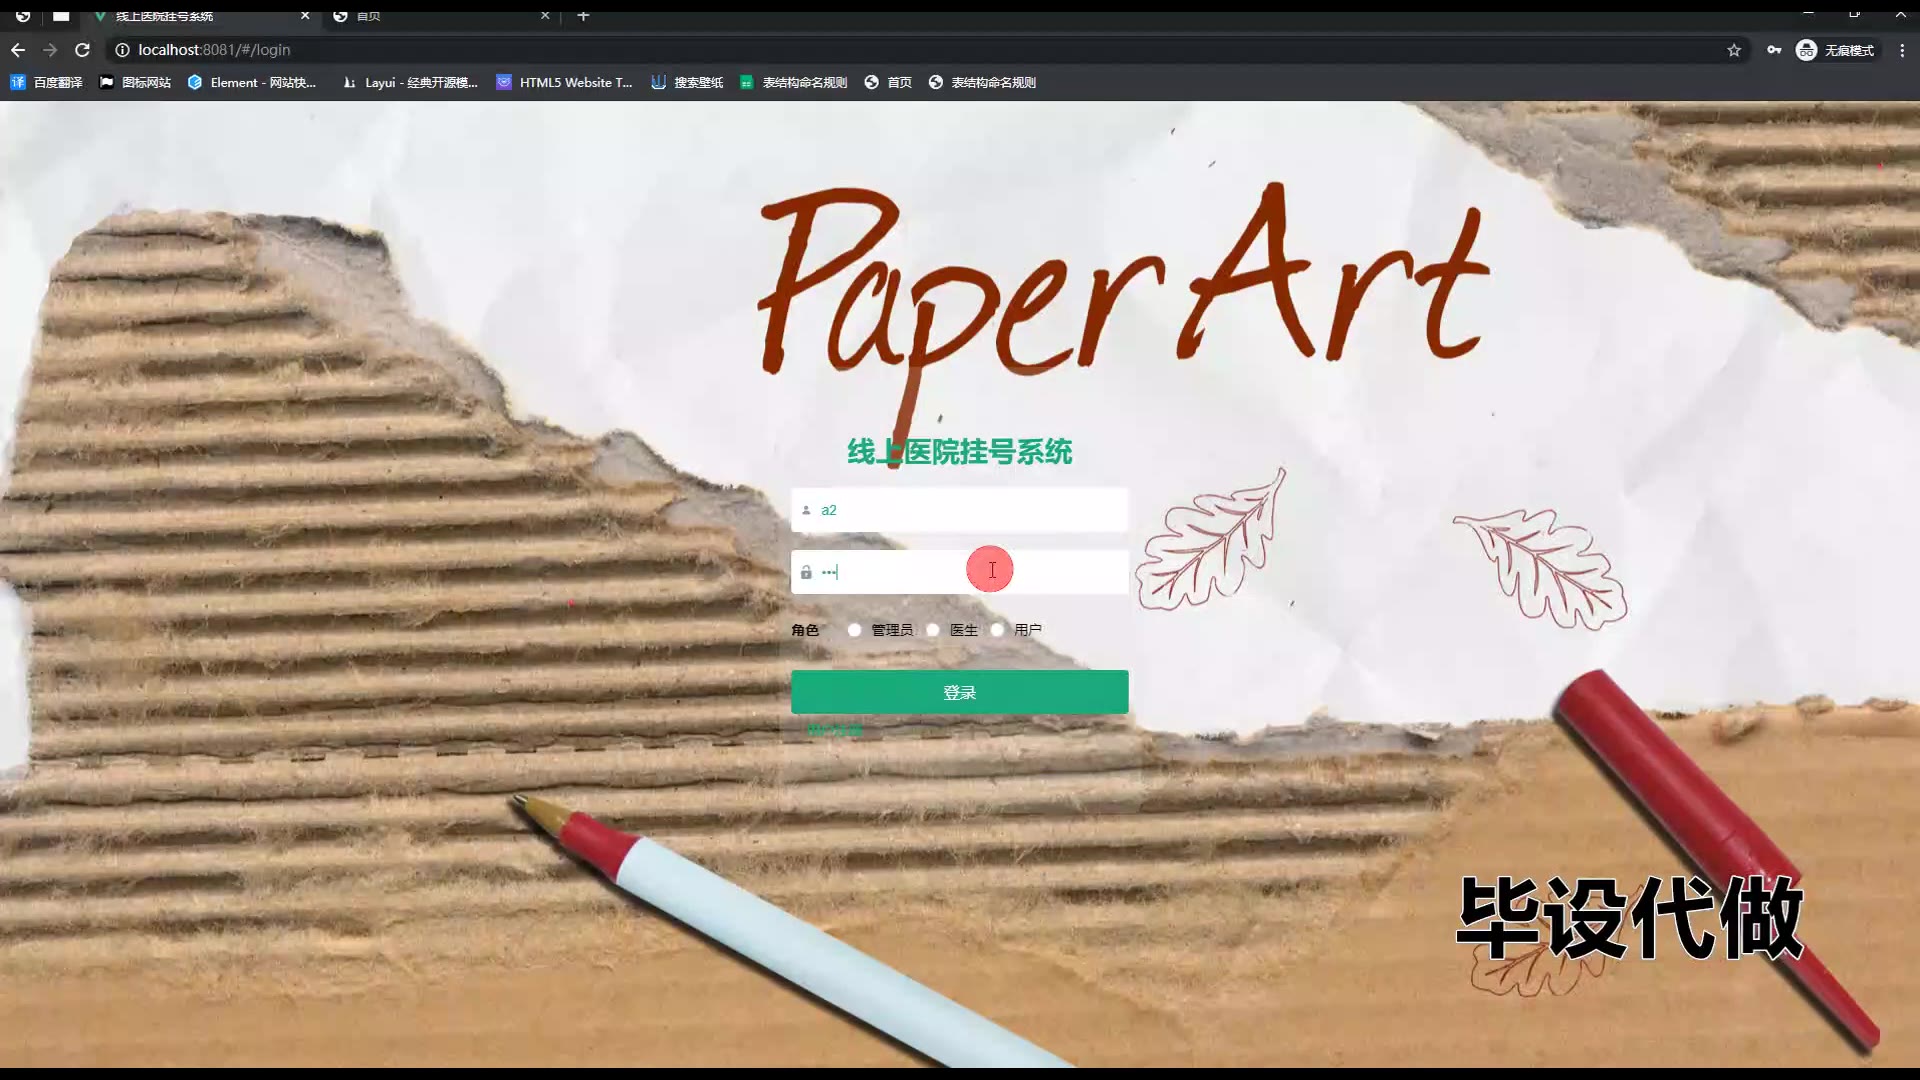Reload the page with refresh icon
Viewport: 1920px width, 1080px height.
coord(83,50)
